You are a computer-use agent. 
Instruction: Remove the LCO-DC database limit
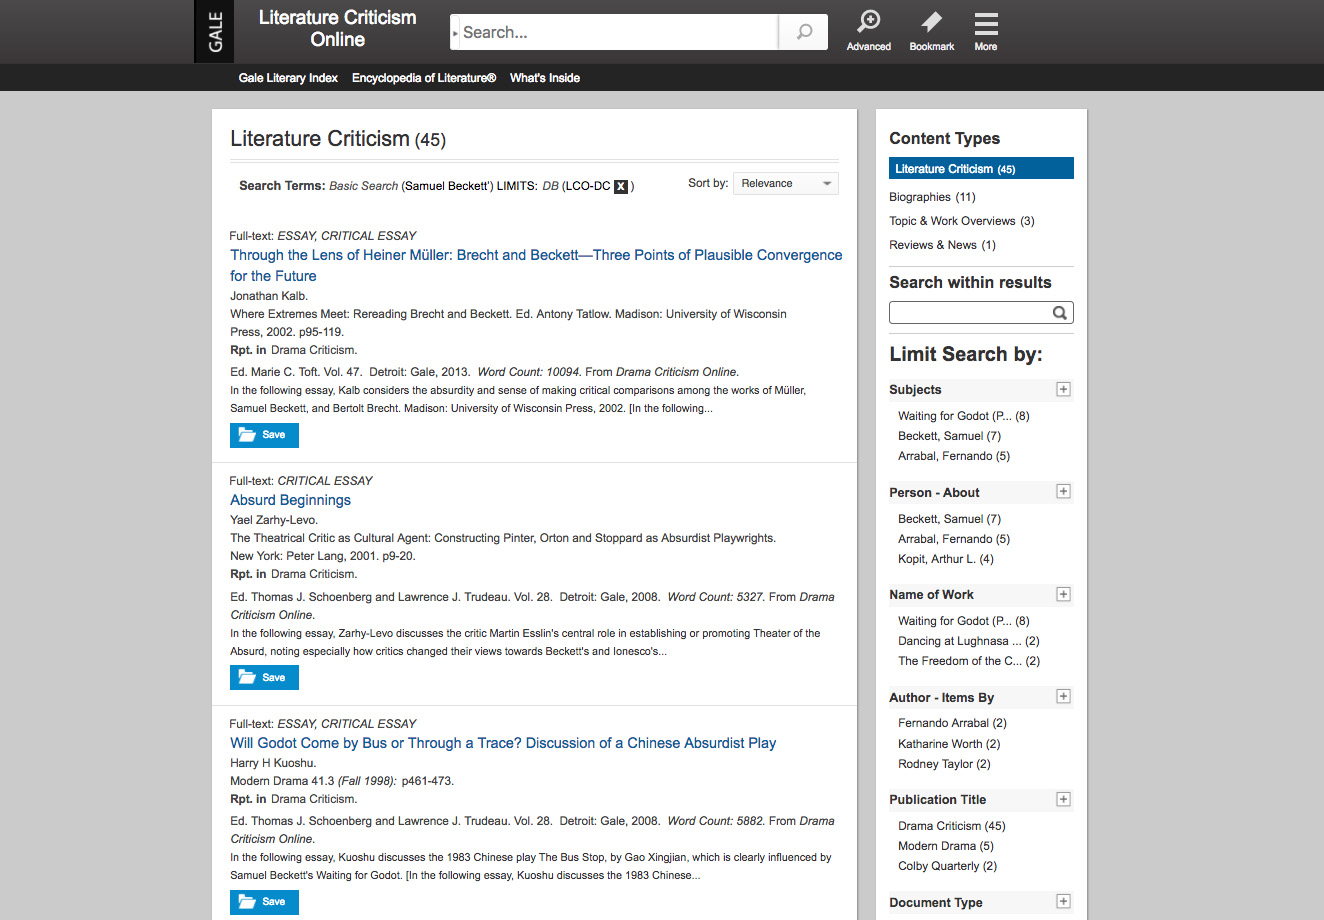coord(621,186)
